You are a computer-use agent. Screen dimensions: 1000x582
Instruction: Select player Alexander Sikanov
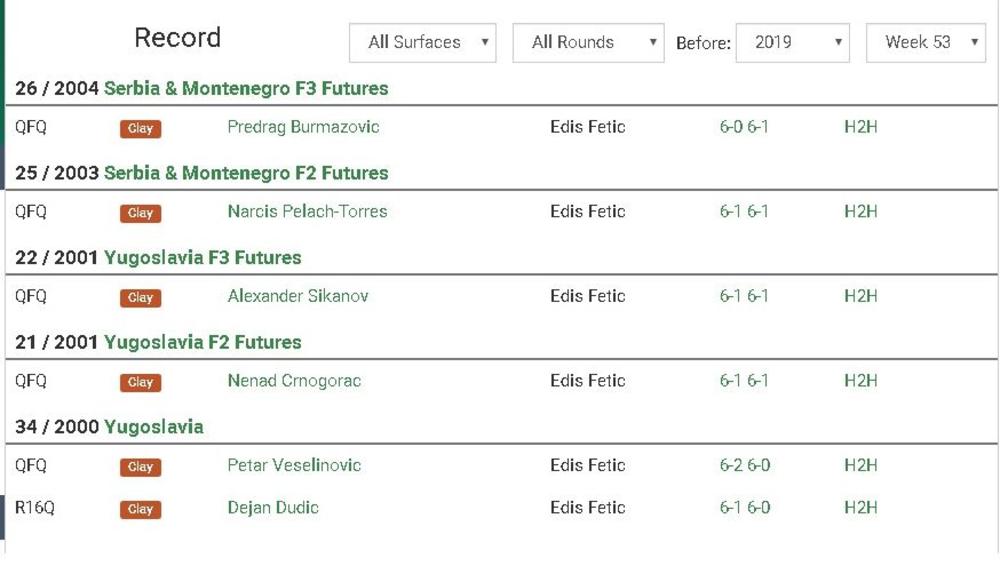pos(298,296)
